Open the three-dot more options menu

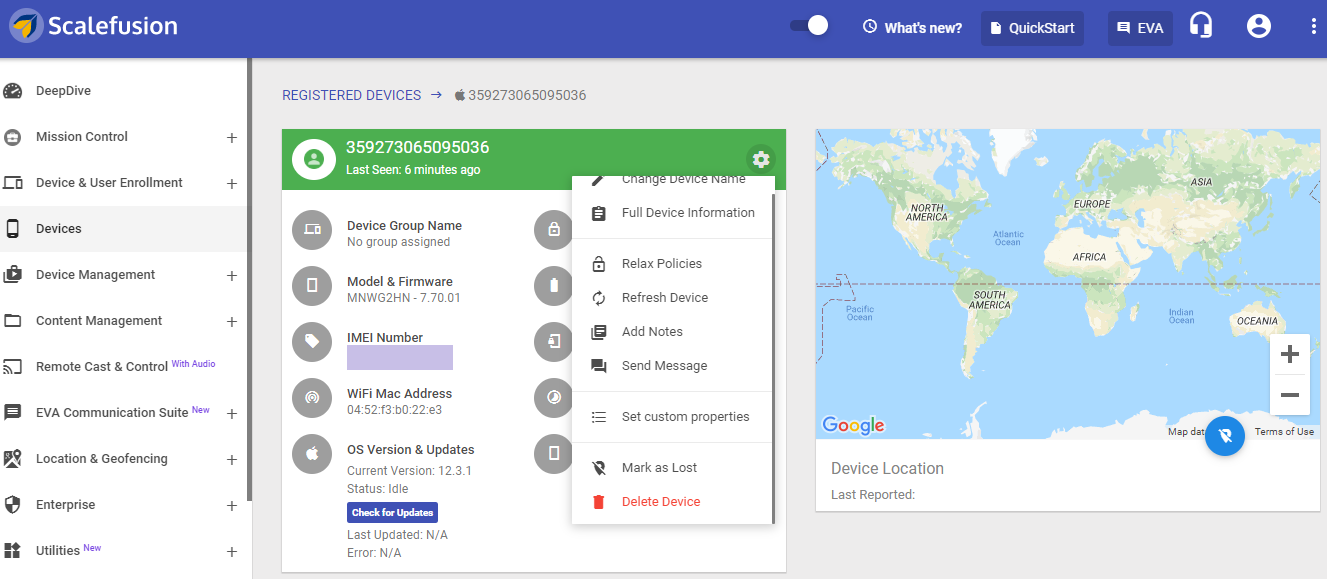(1314, 27)
